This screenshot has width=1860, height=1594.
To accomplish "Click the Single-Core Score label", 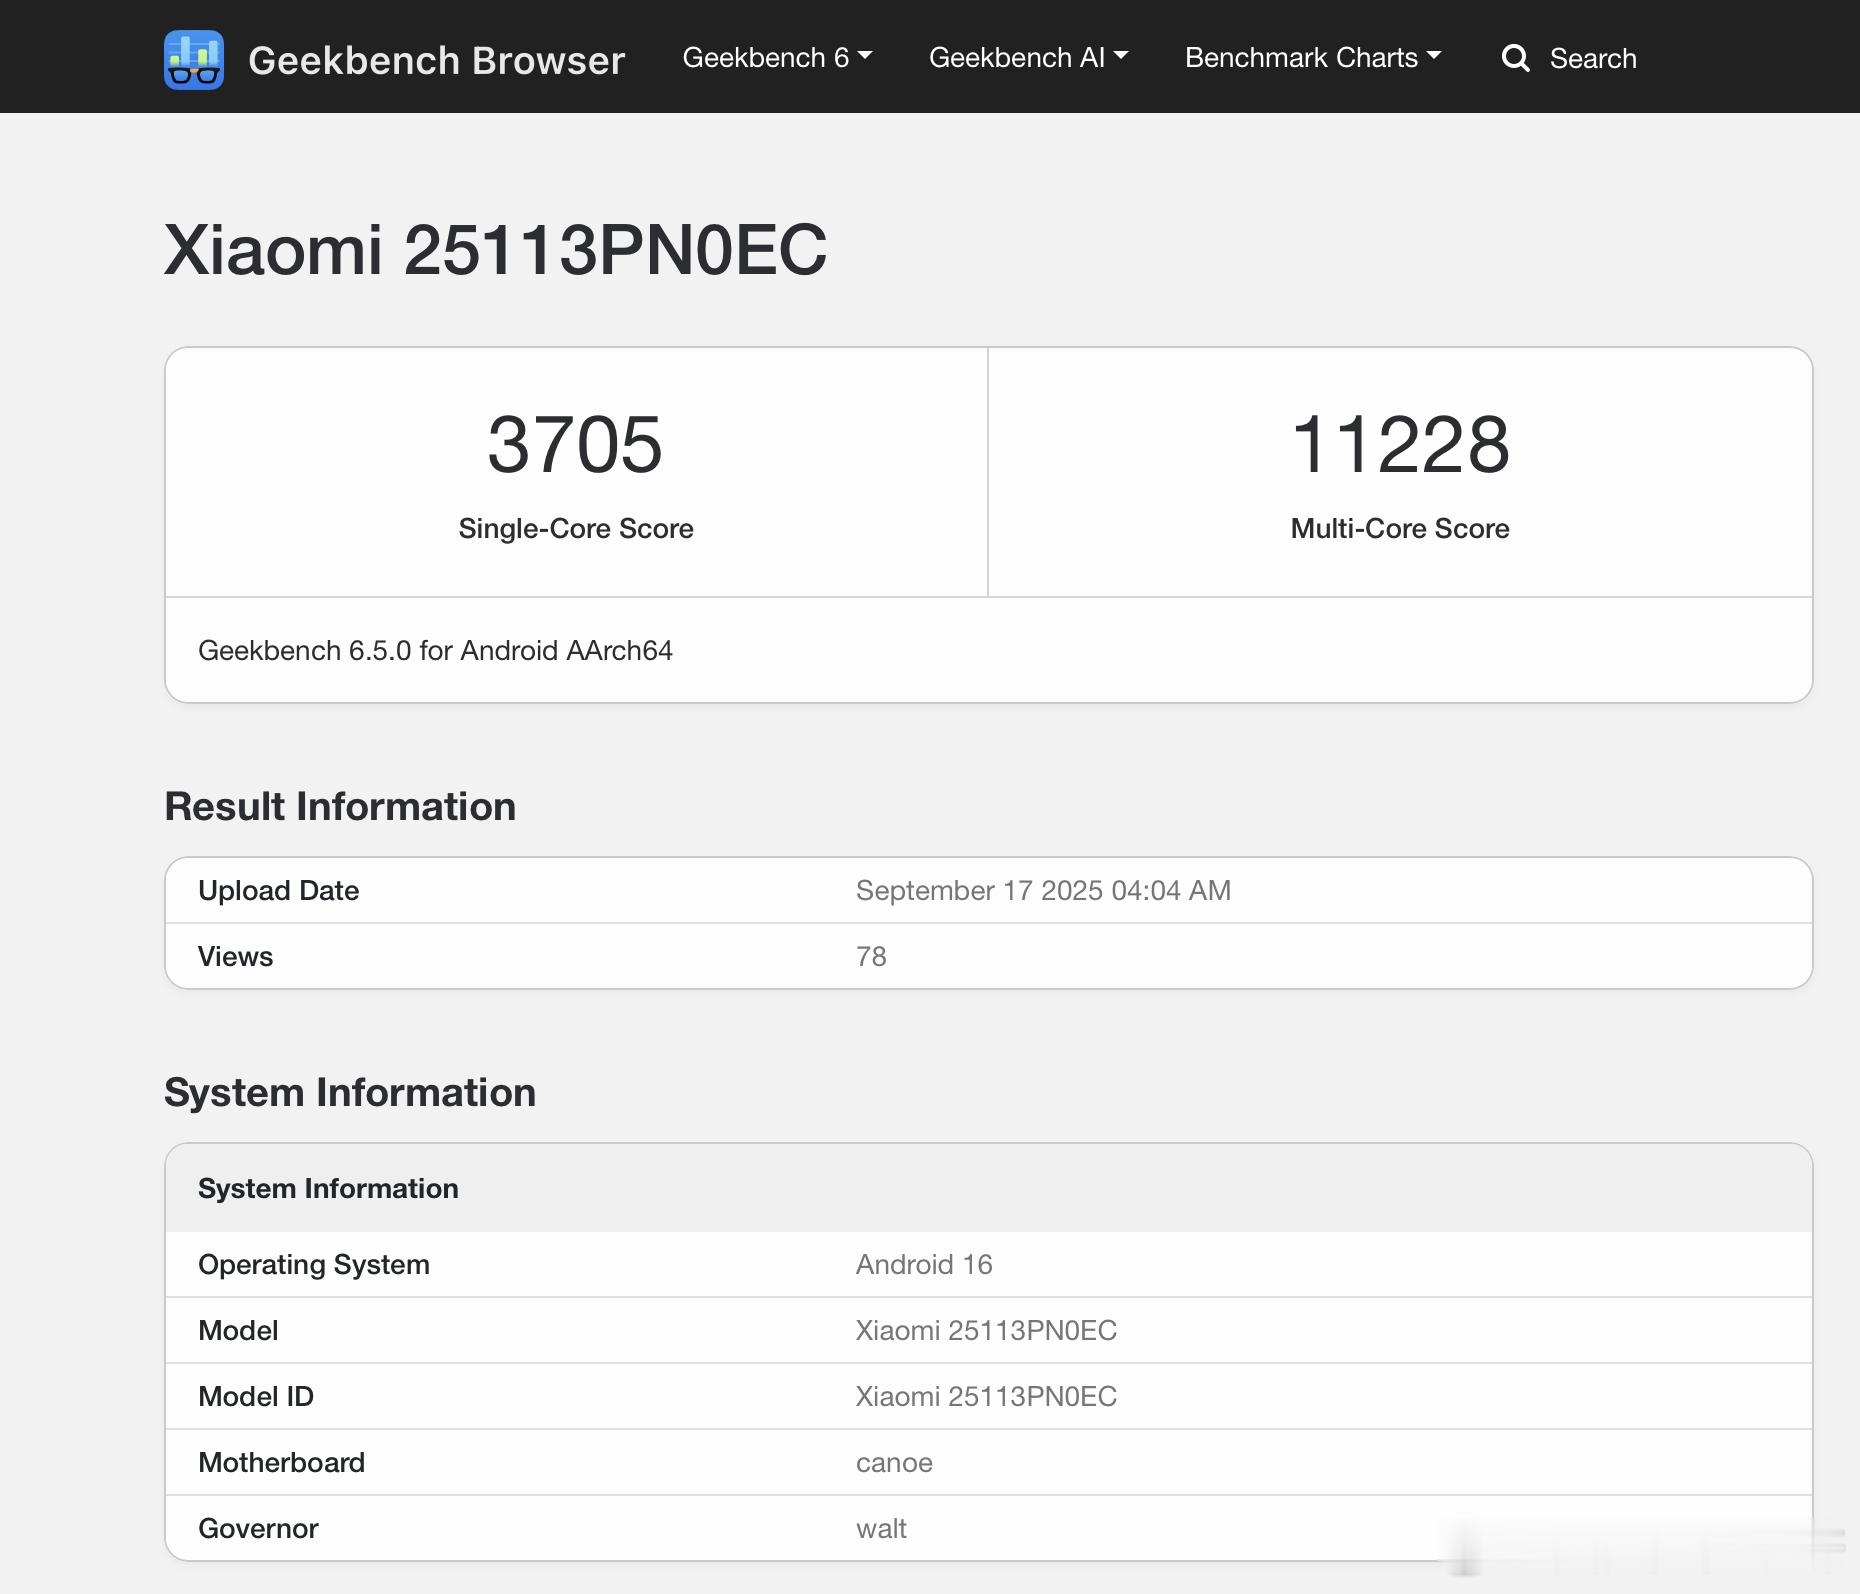I will 576,528.
